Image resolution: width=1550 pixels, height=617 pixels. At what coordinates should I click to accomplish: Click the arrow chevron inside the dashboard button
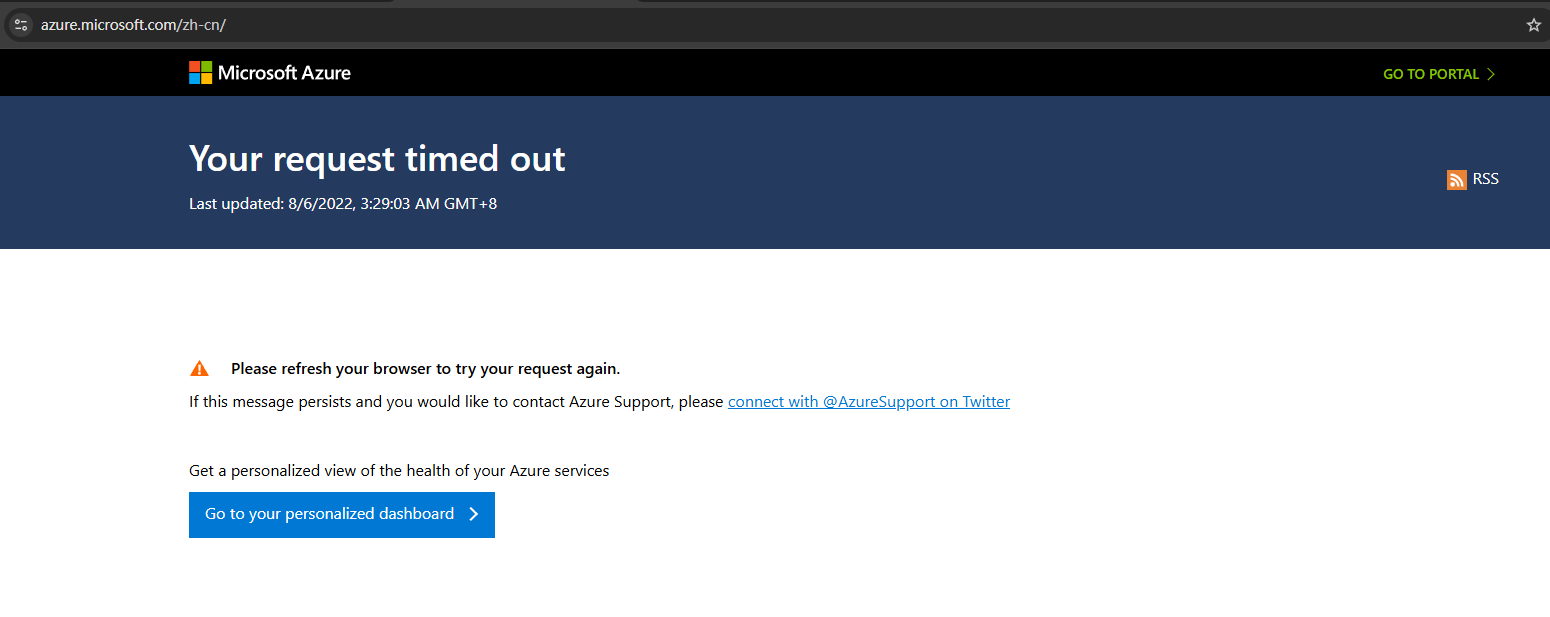tap(474, 514)
